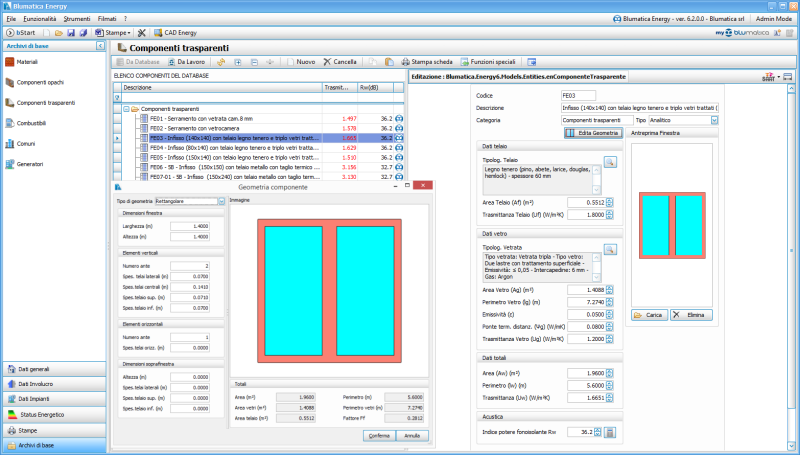Open Componenti opachi in the sidebar

point(34,82)
